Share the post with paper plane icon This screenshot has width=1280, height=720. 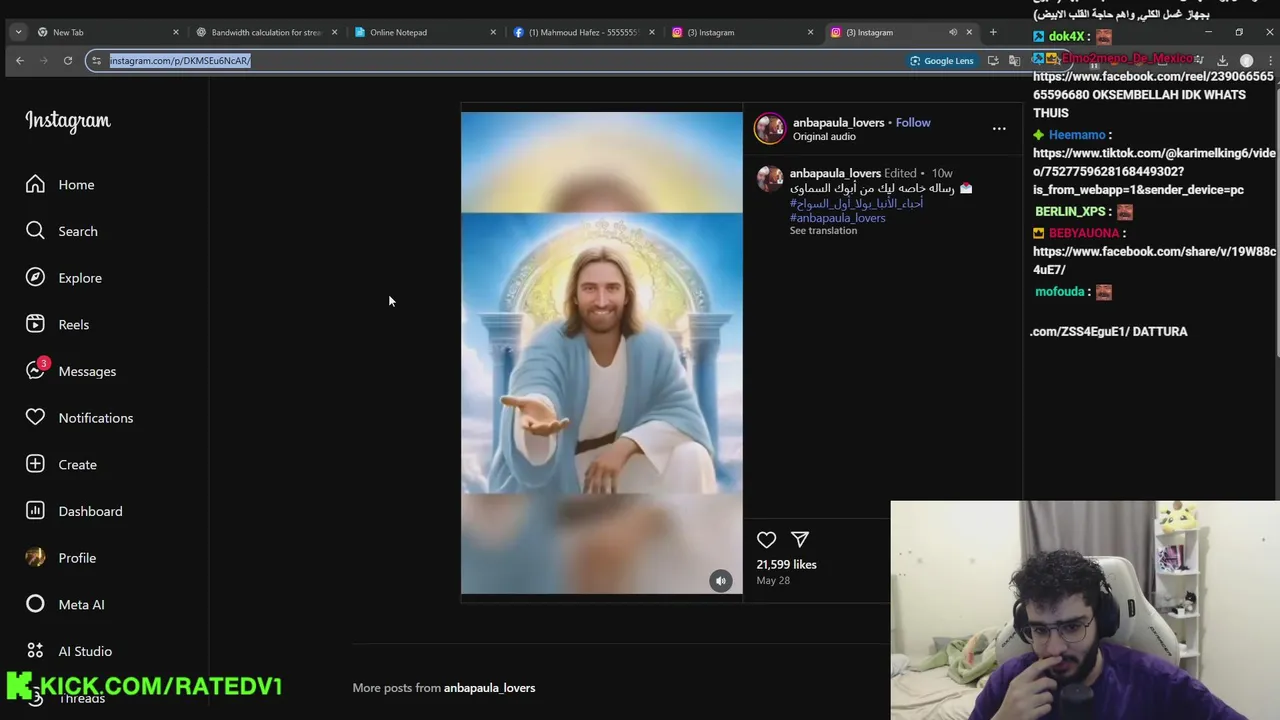(x=800, y=540)
